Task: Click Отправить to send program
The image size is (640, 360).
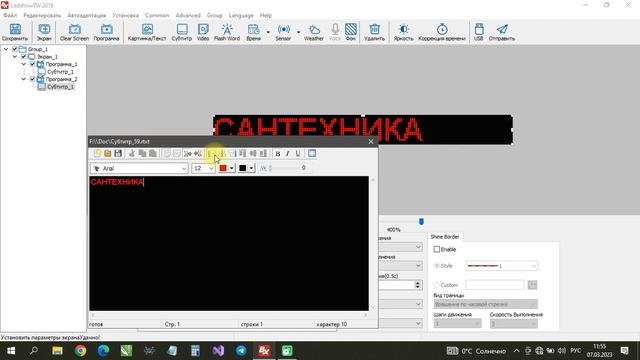Action: coord(502,32)
